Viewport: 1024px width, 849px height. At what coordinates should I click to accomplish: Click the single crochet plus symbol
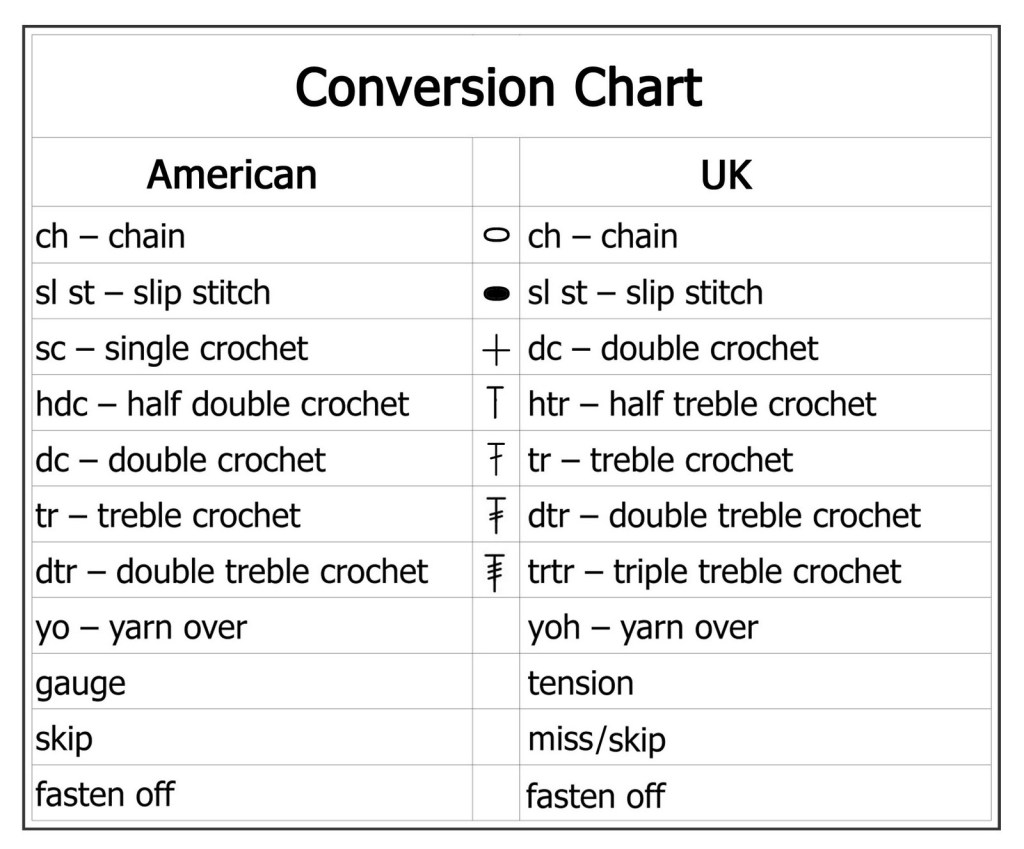coord(496,349)
